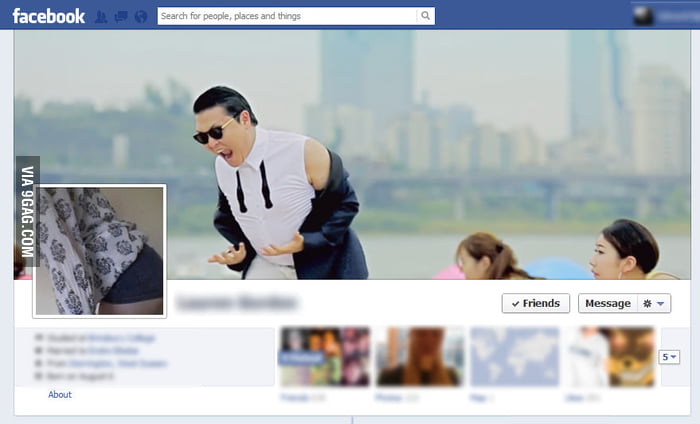Toggle the Friends checkmark button
The image size is (700, 424).
535,304
